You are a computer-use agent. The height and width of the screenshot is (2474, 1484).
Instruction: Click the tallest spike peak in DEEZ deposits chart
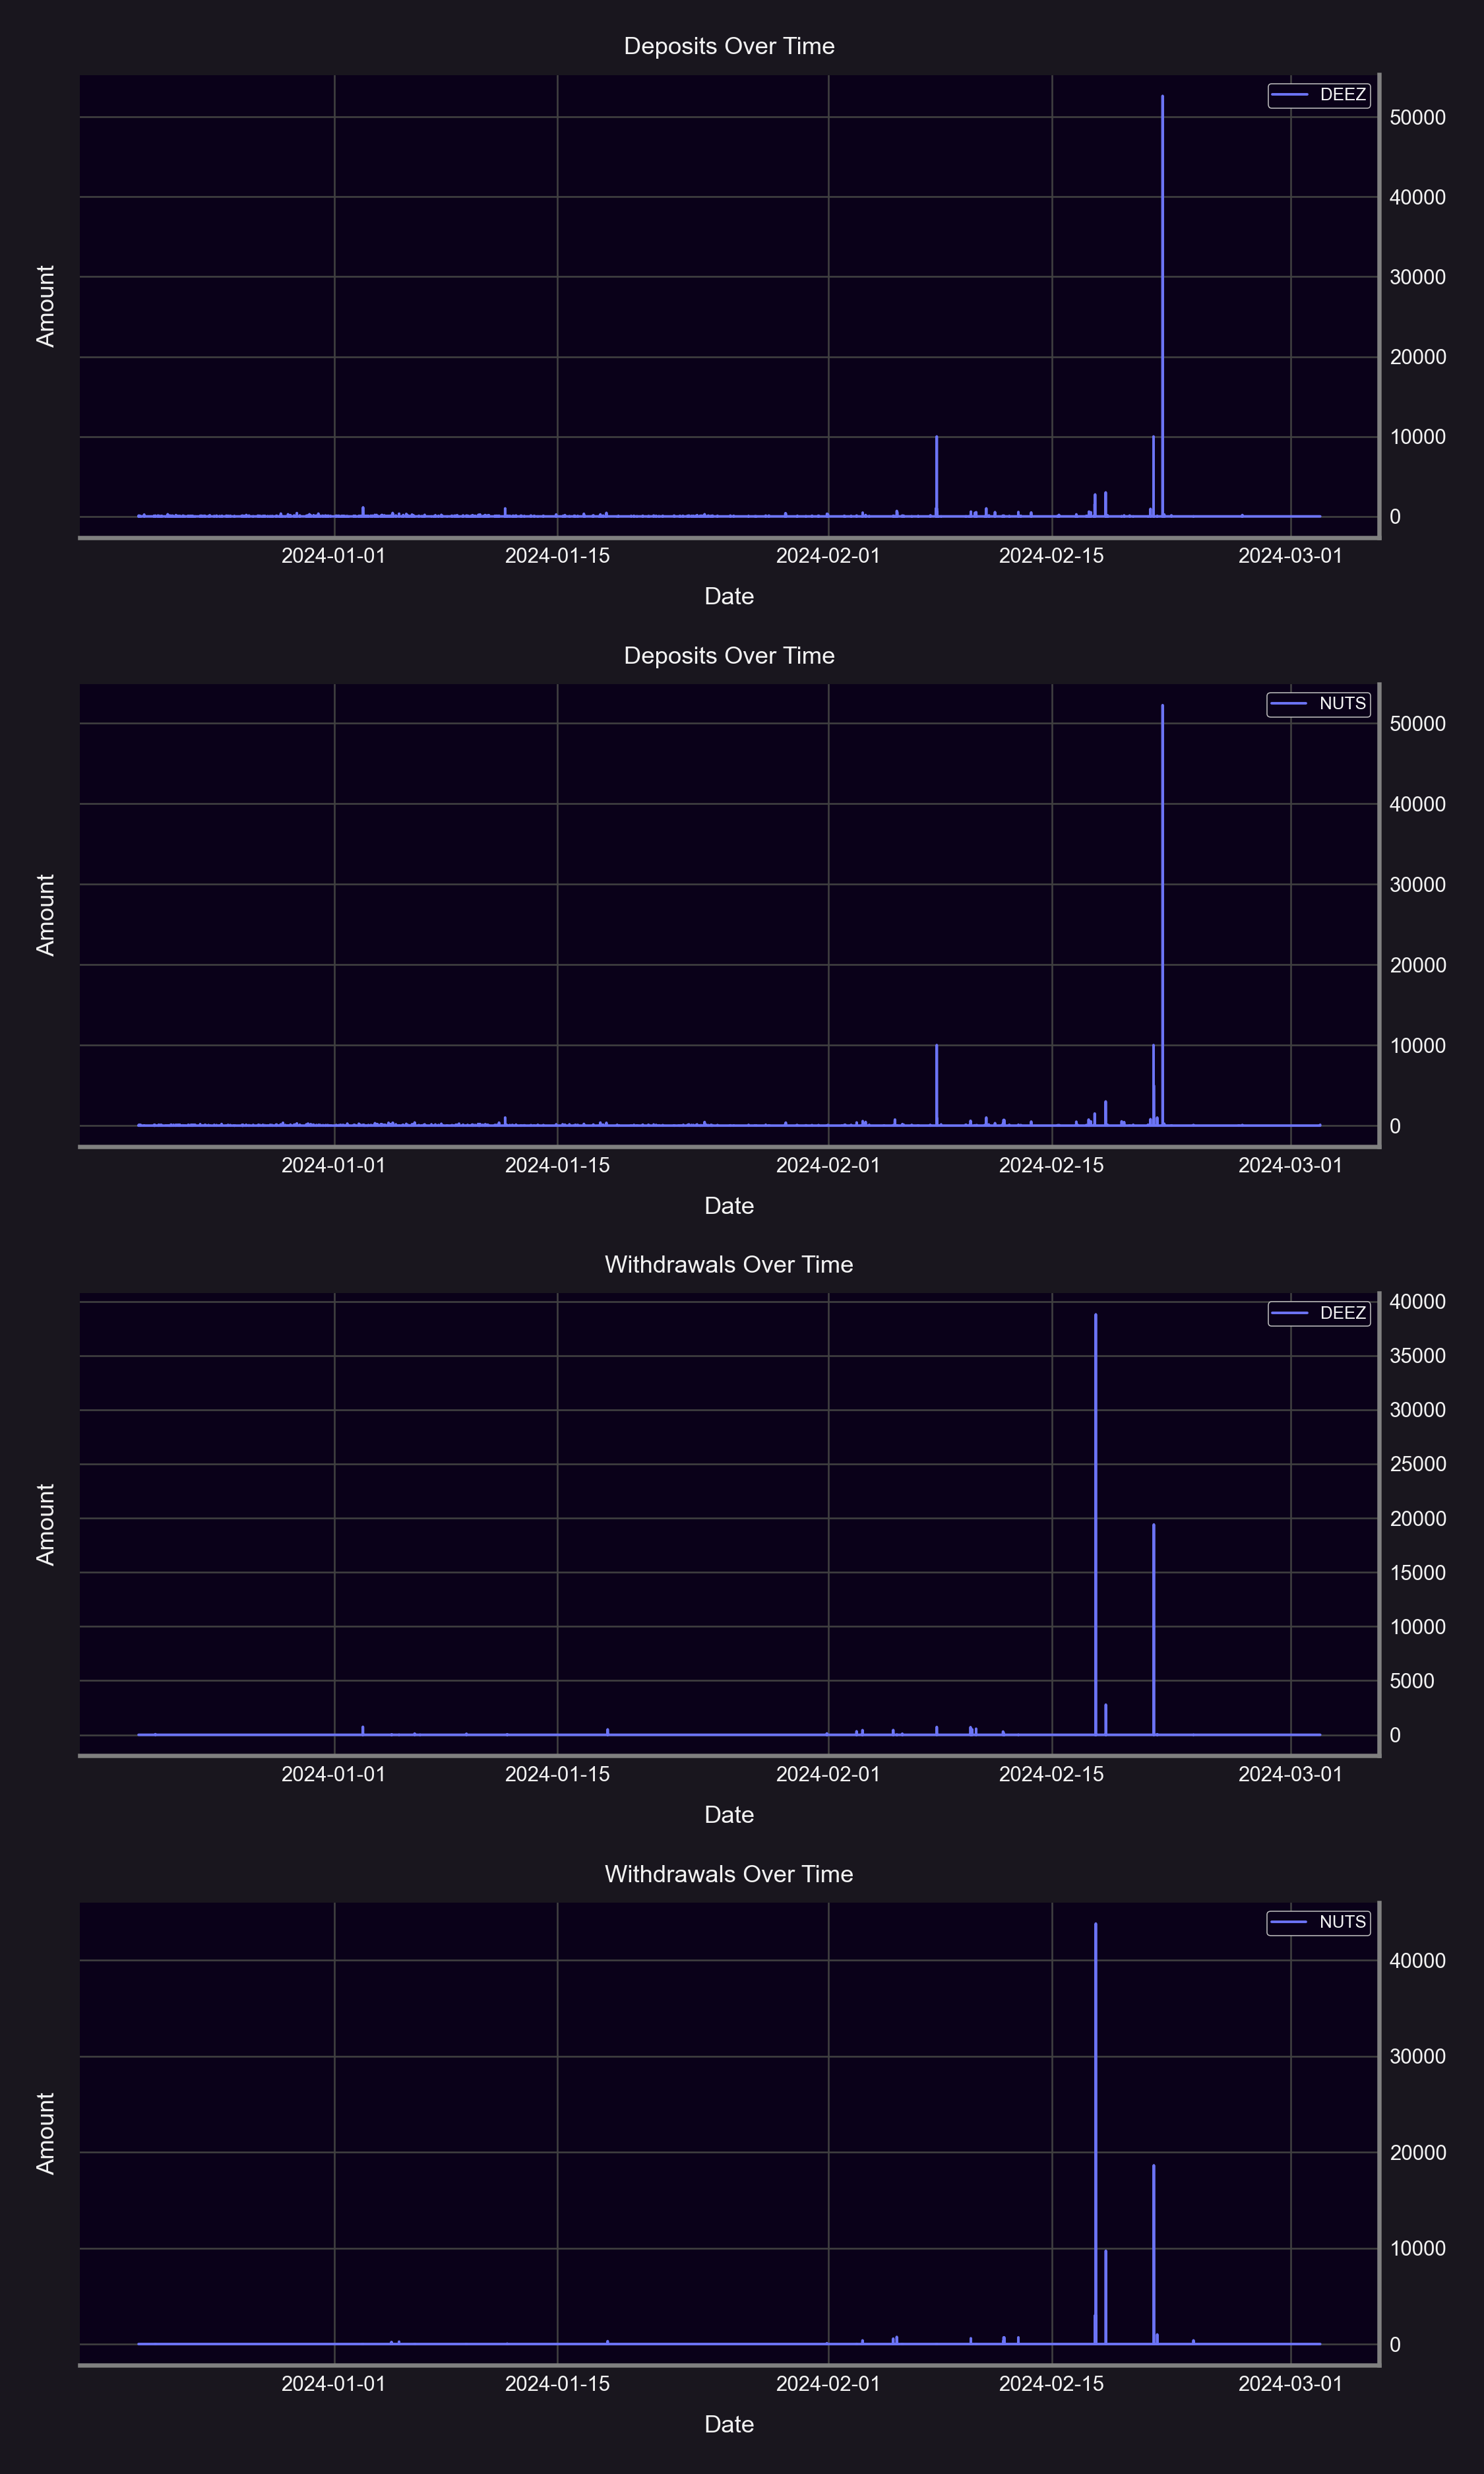pyautogui.click(x=1162, y=98)
